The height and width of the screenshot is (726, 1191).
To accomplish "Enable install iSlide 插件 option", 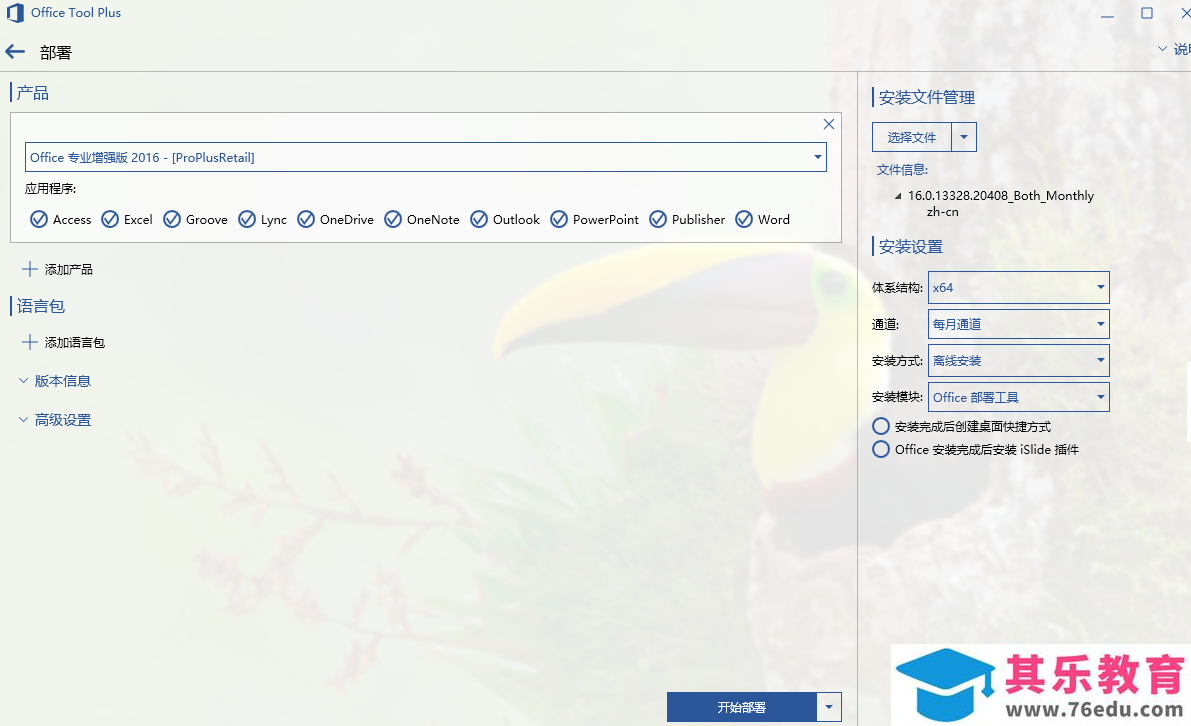I will pos(881,450).
